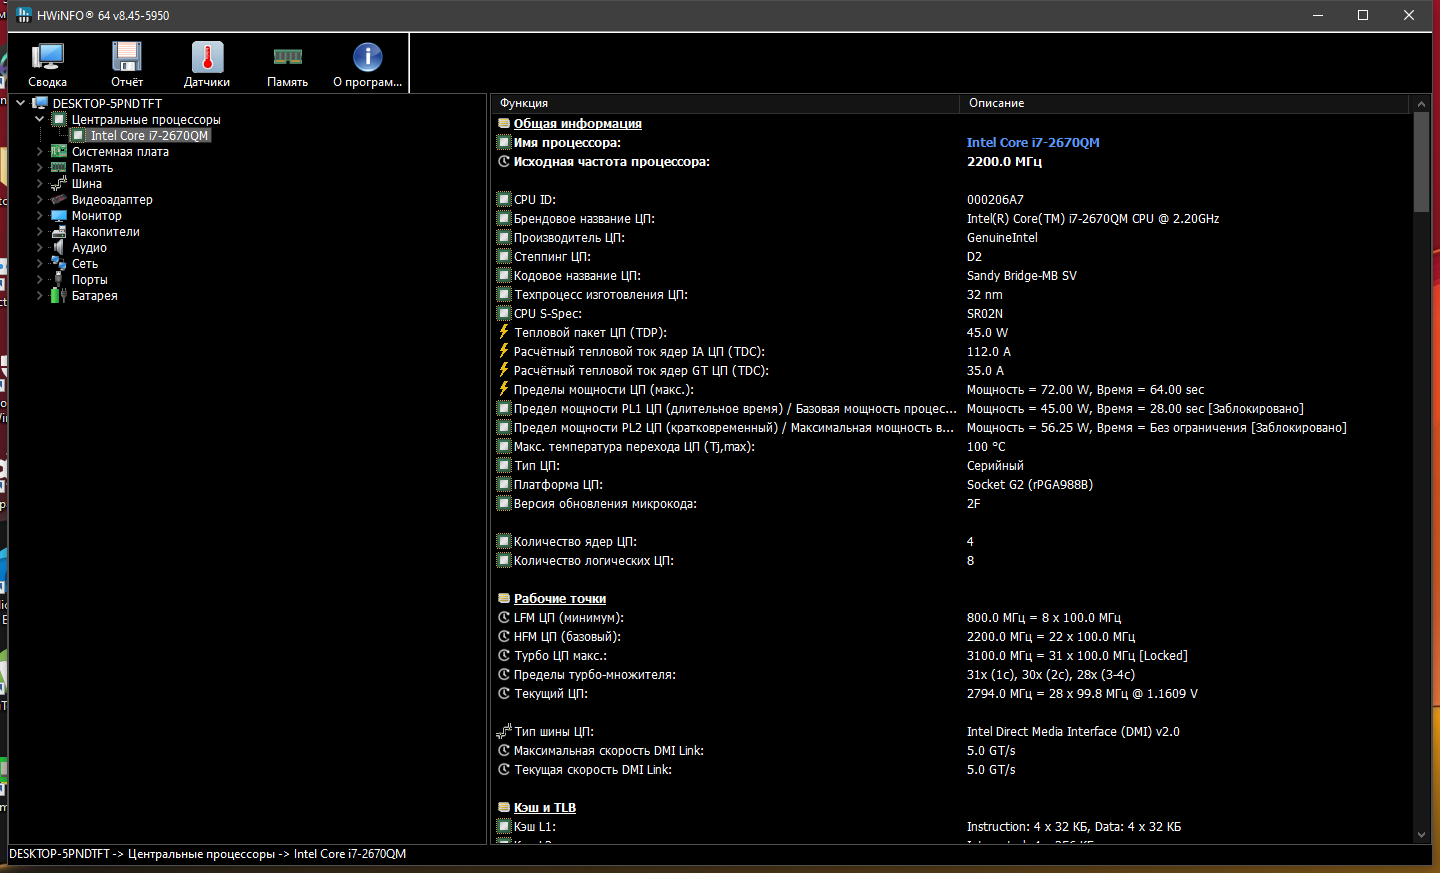The height and width of the screenshot is (873, 1440).
Task: Expand the Системная плата node
Action: [40, 152]
